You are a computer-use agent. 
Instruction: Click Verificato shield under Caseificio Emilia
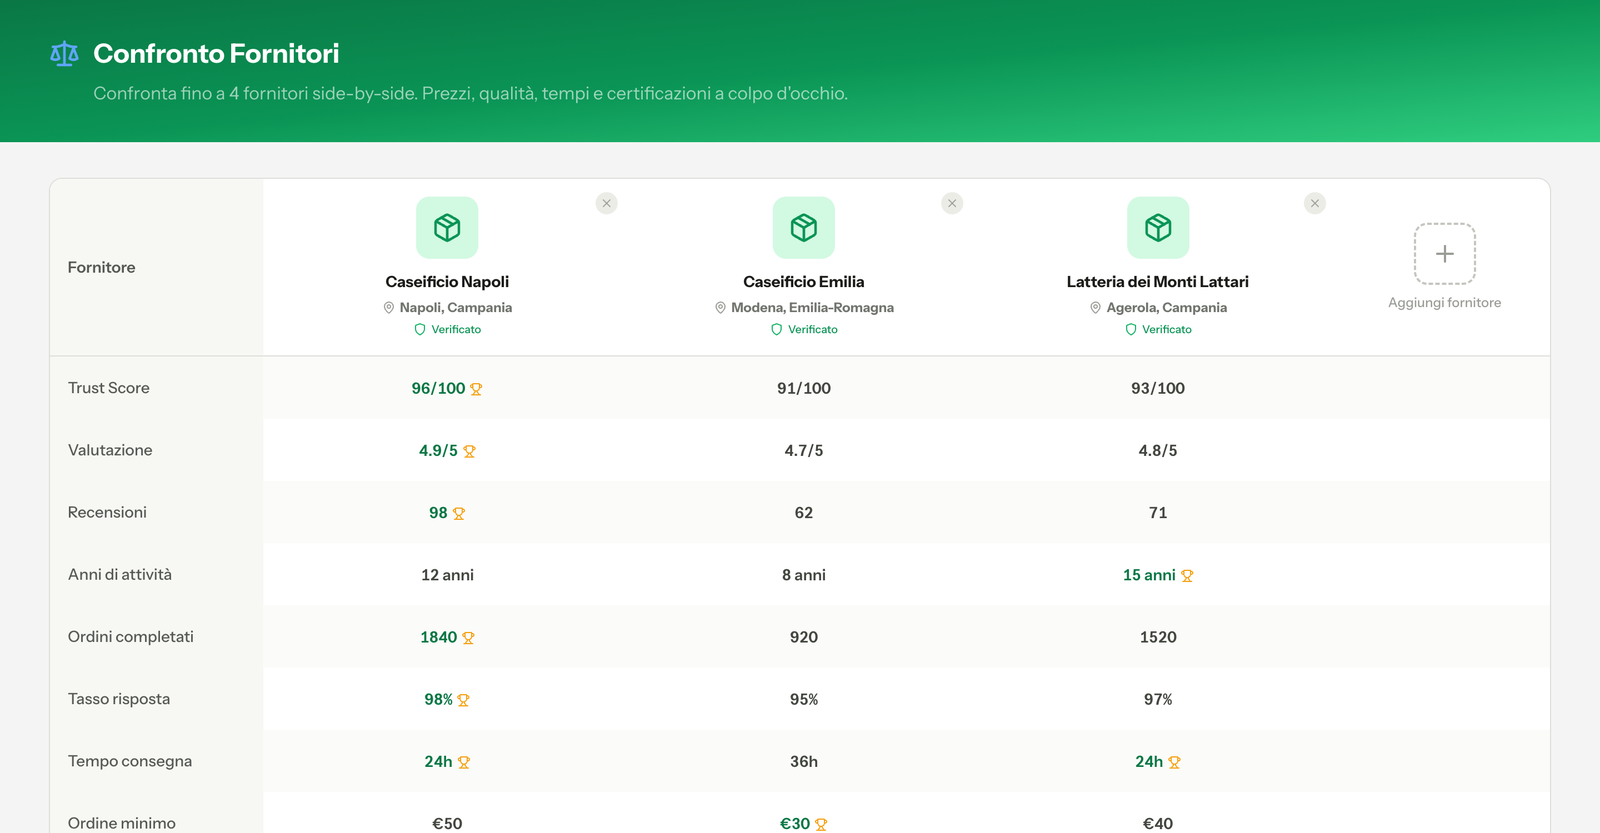pyautogui.click(x=776, y=330)
